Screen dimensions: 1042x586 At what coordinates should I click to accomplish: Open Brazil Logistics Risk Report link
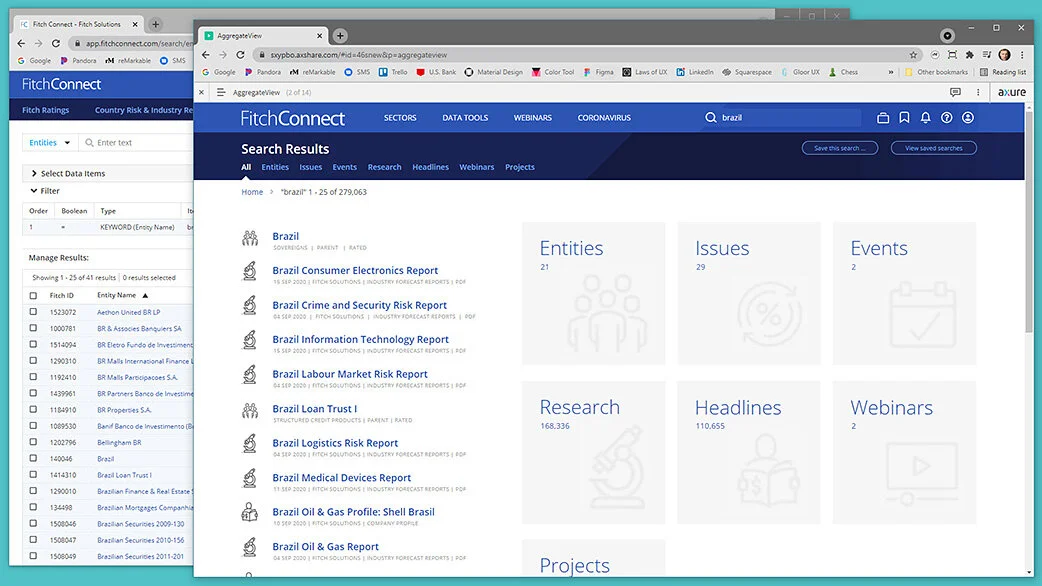point(335,443)
